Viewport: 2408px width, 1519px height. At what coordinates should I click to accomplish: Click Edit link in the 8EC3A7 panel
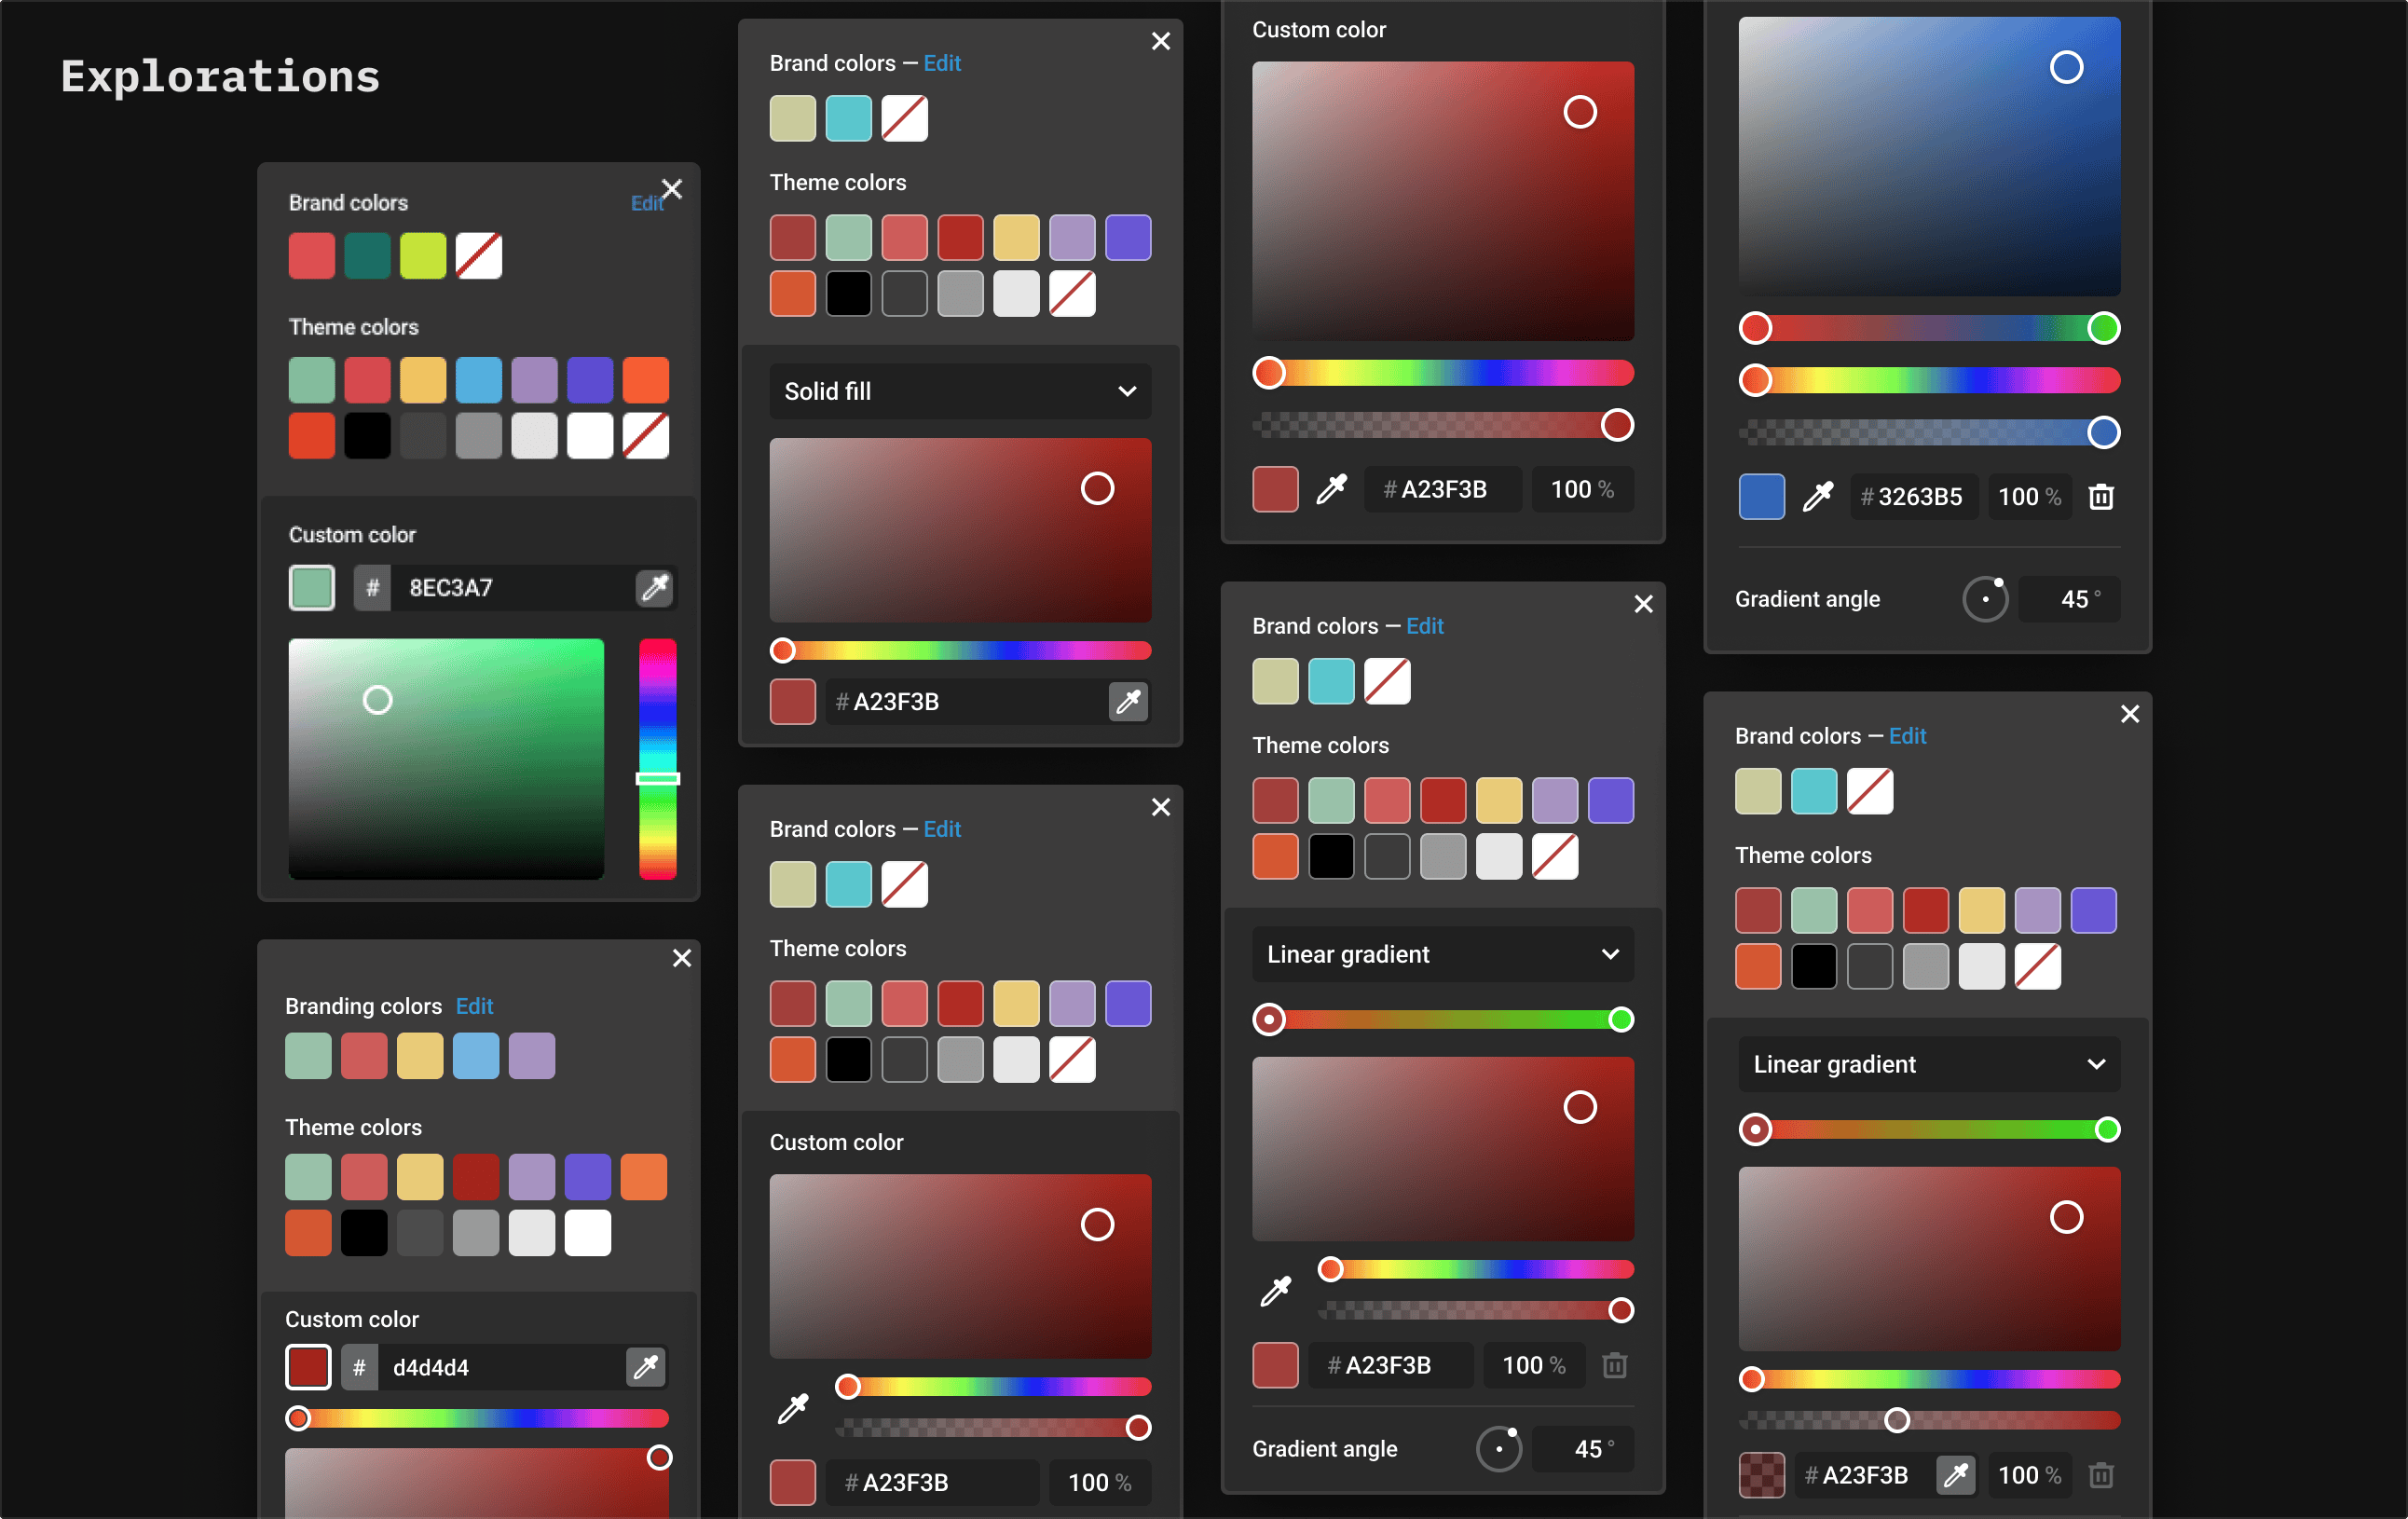[x=646, y=203]
